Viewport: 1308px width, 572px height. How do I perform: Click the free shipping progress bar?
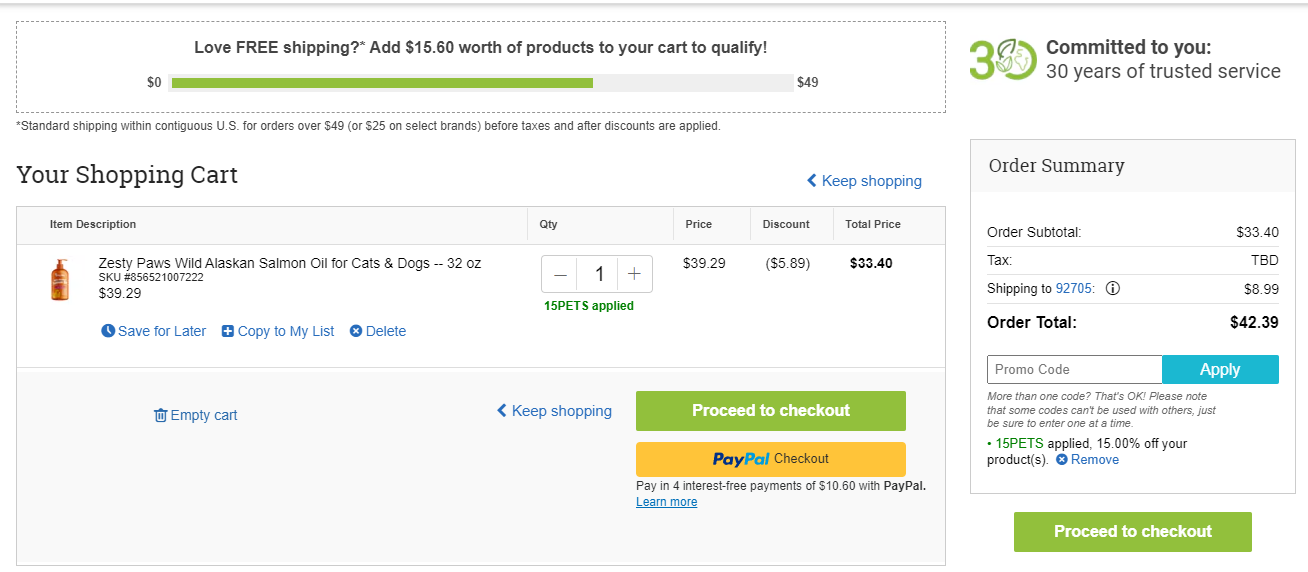point(481,82)
